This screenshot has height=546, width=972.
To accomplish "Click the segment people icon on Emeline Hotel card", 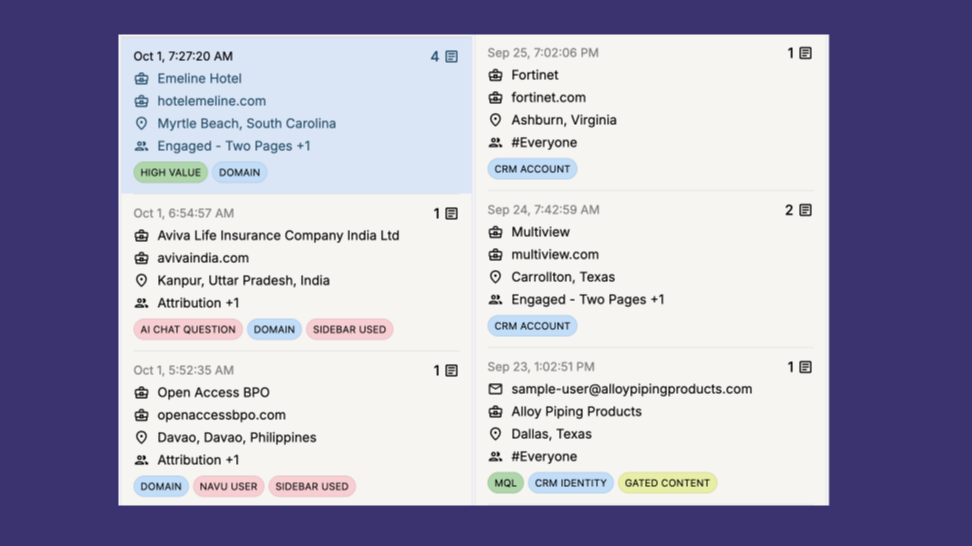I will coord(141,146).
